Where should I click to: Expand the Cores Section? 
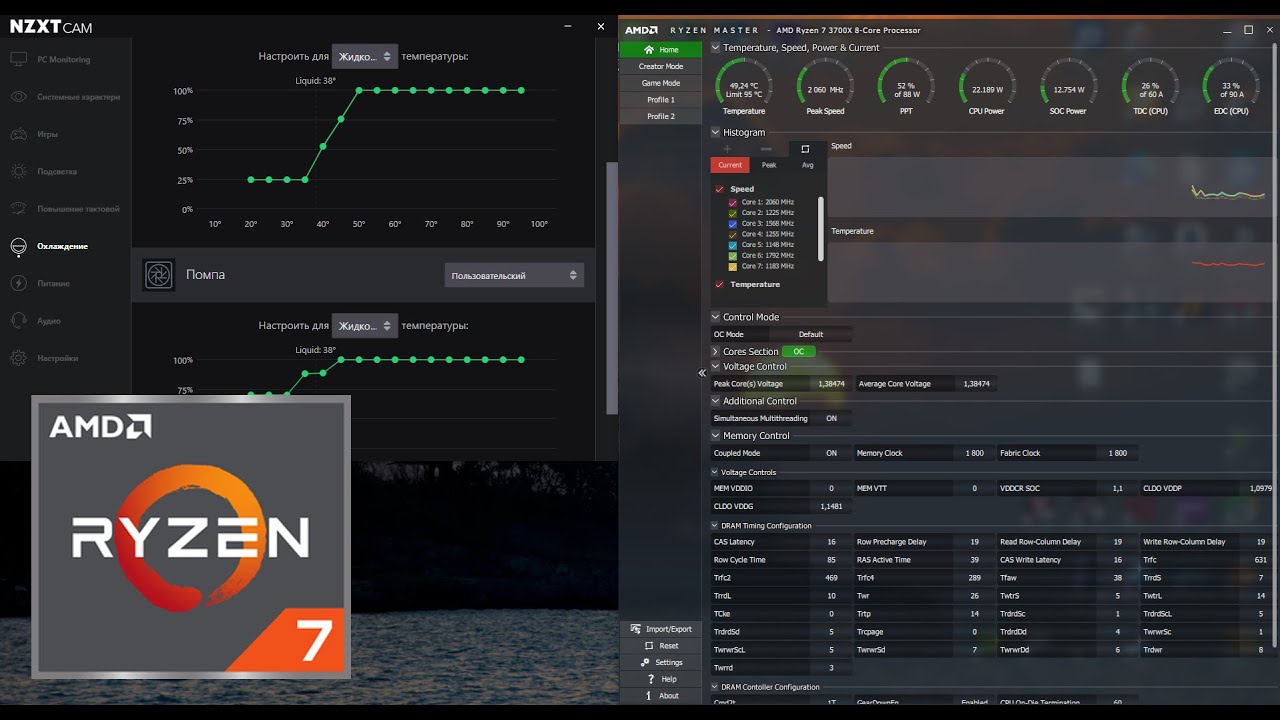[x=715, y=352]
